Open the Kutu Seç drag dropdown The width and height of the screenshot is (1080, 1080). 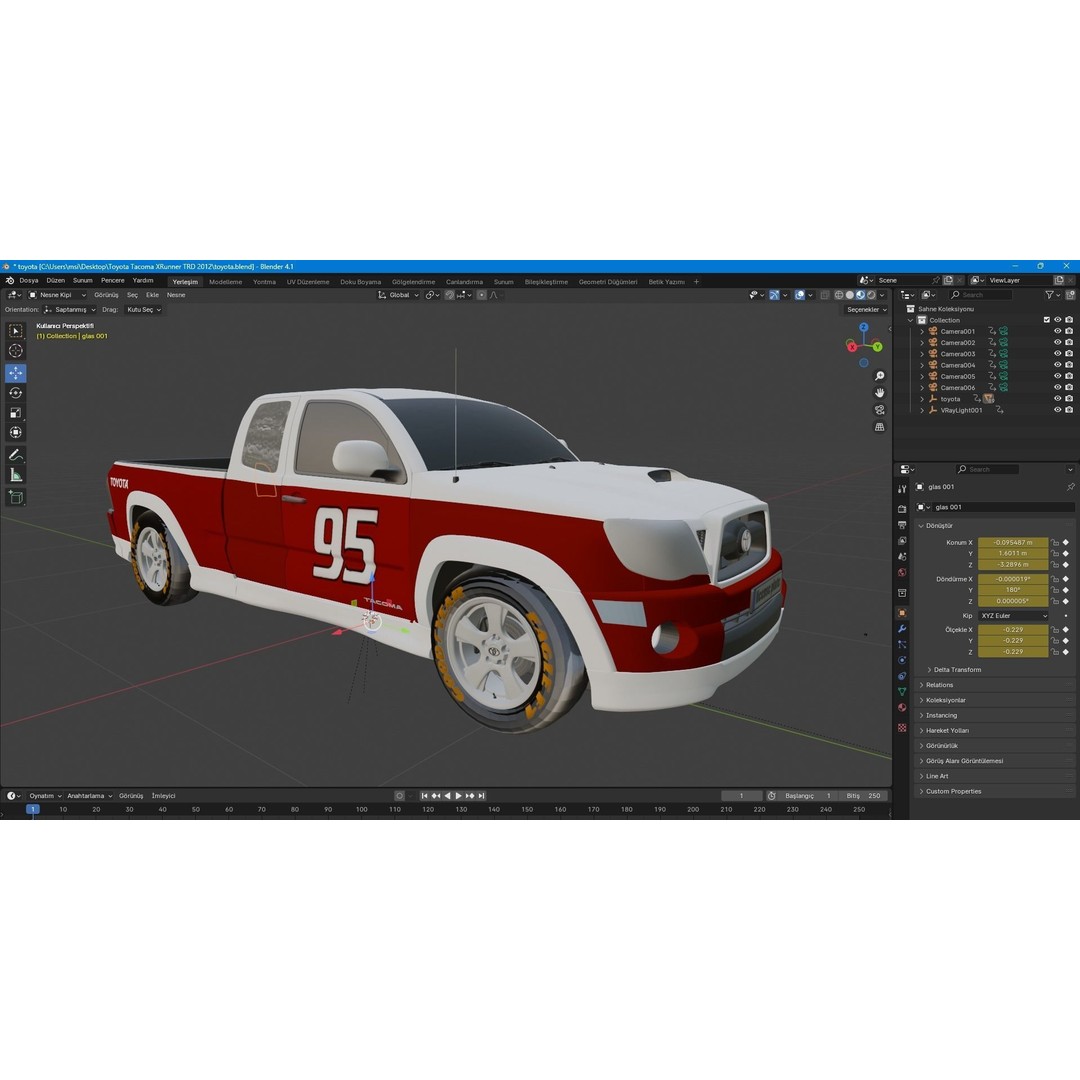click(x=143, y=310)
